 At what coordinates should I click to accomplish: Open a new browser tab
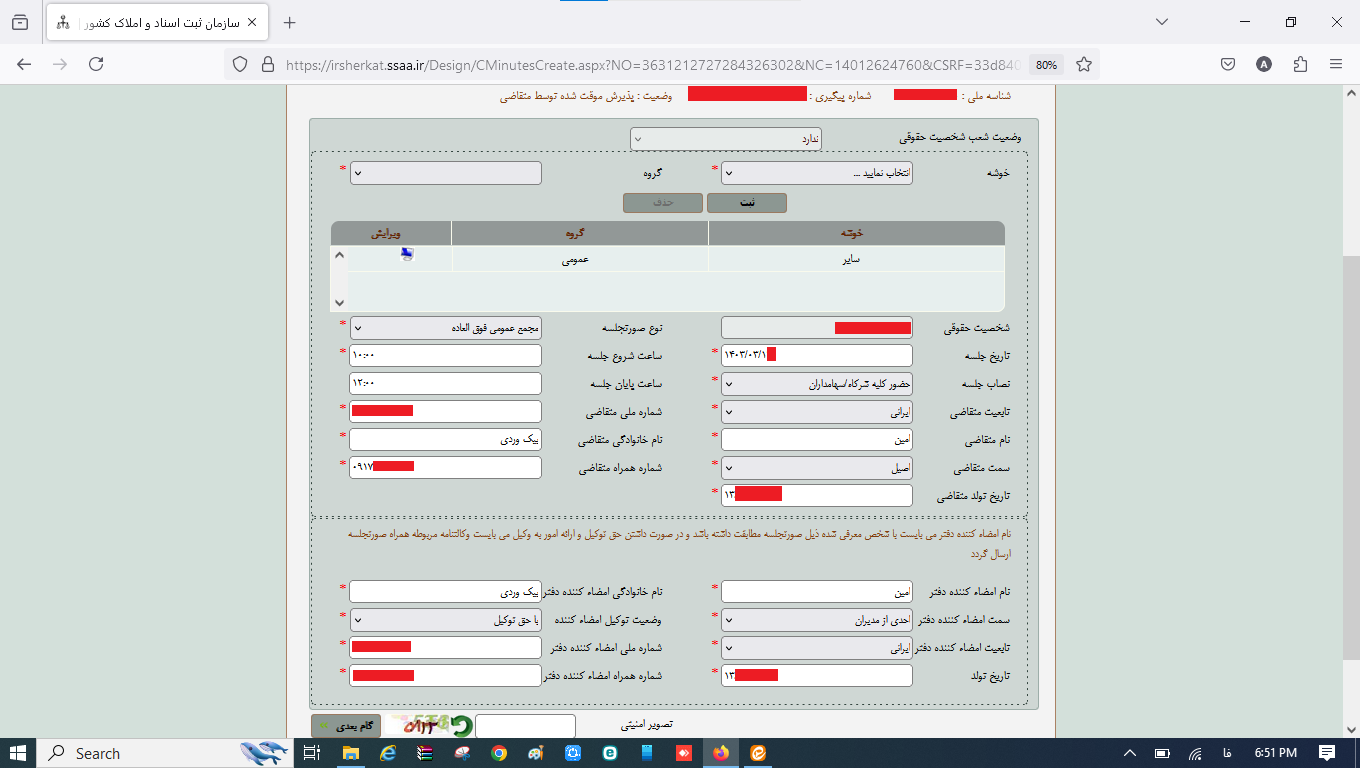pyautogui.click(x=290, y=22)
